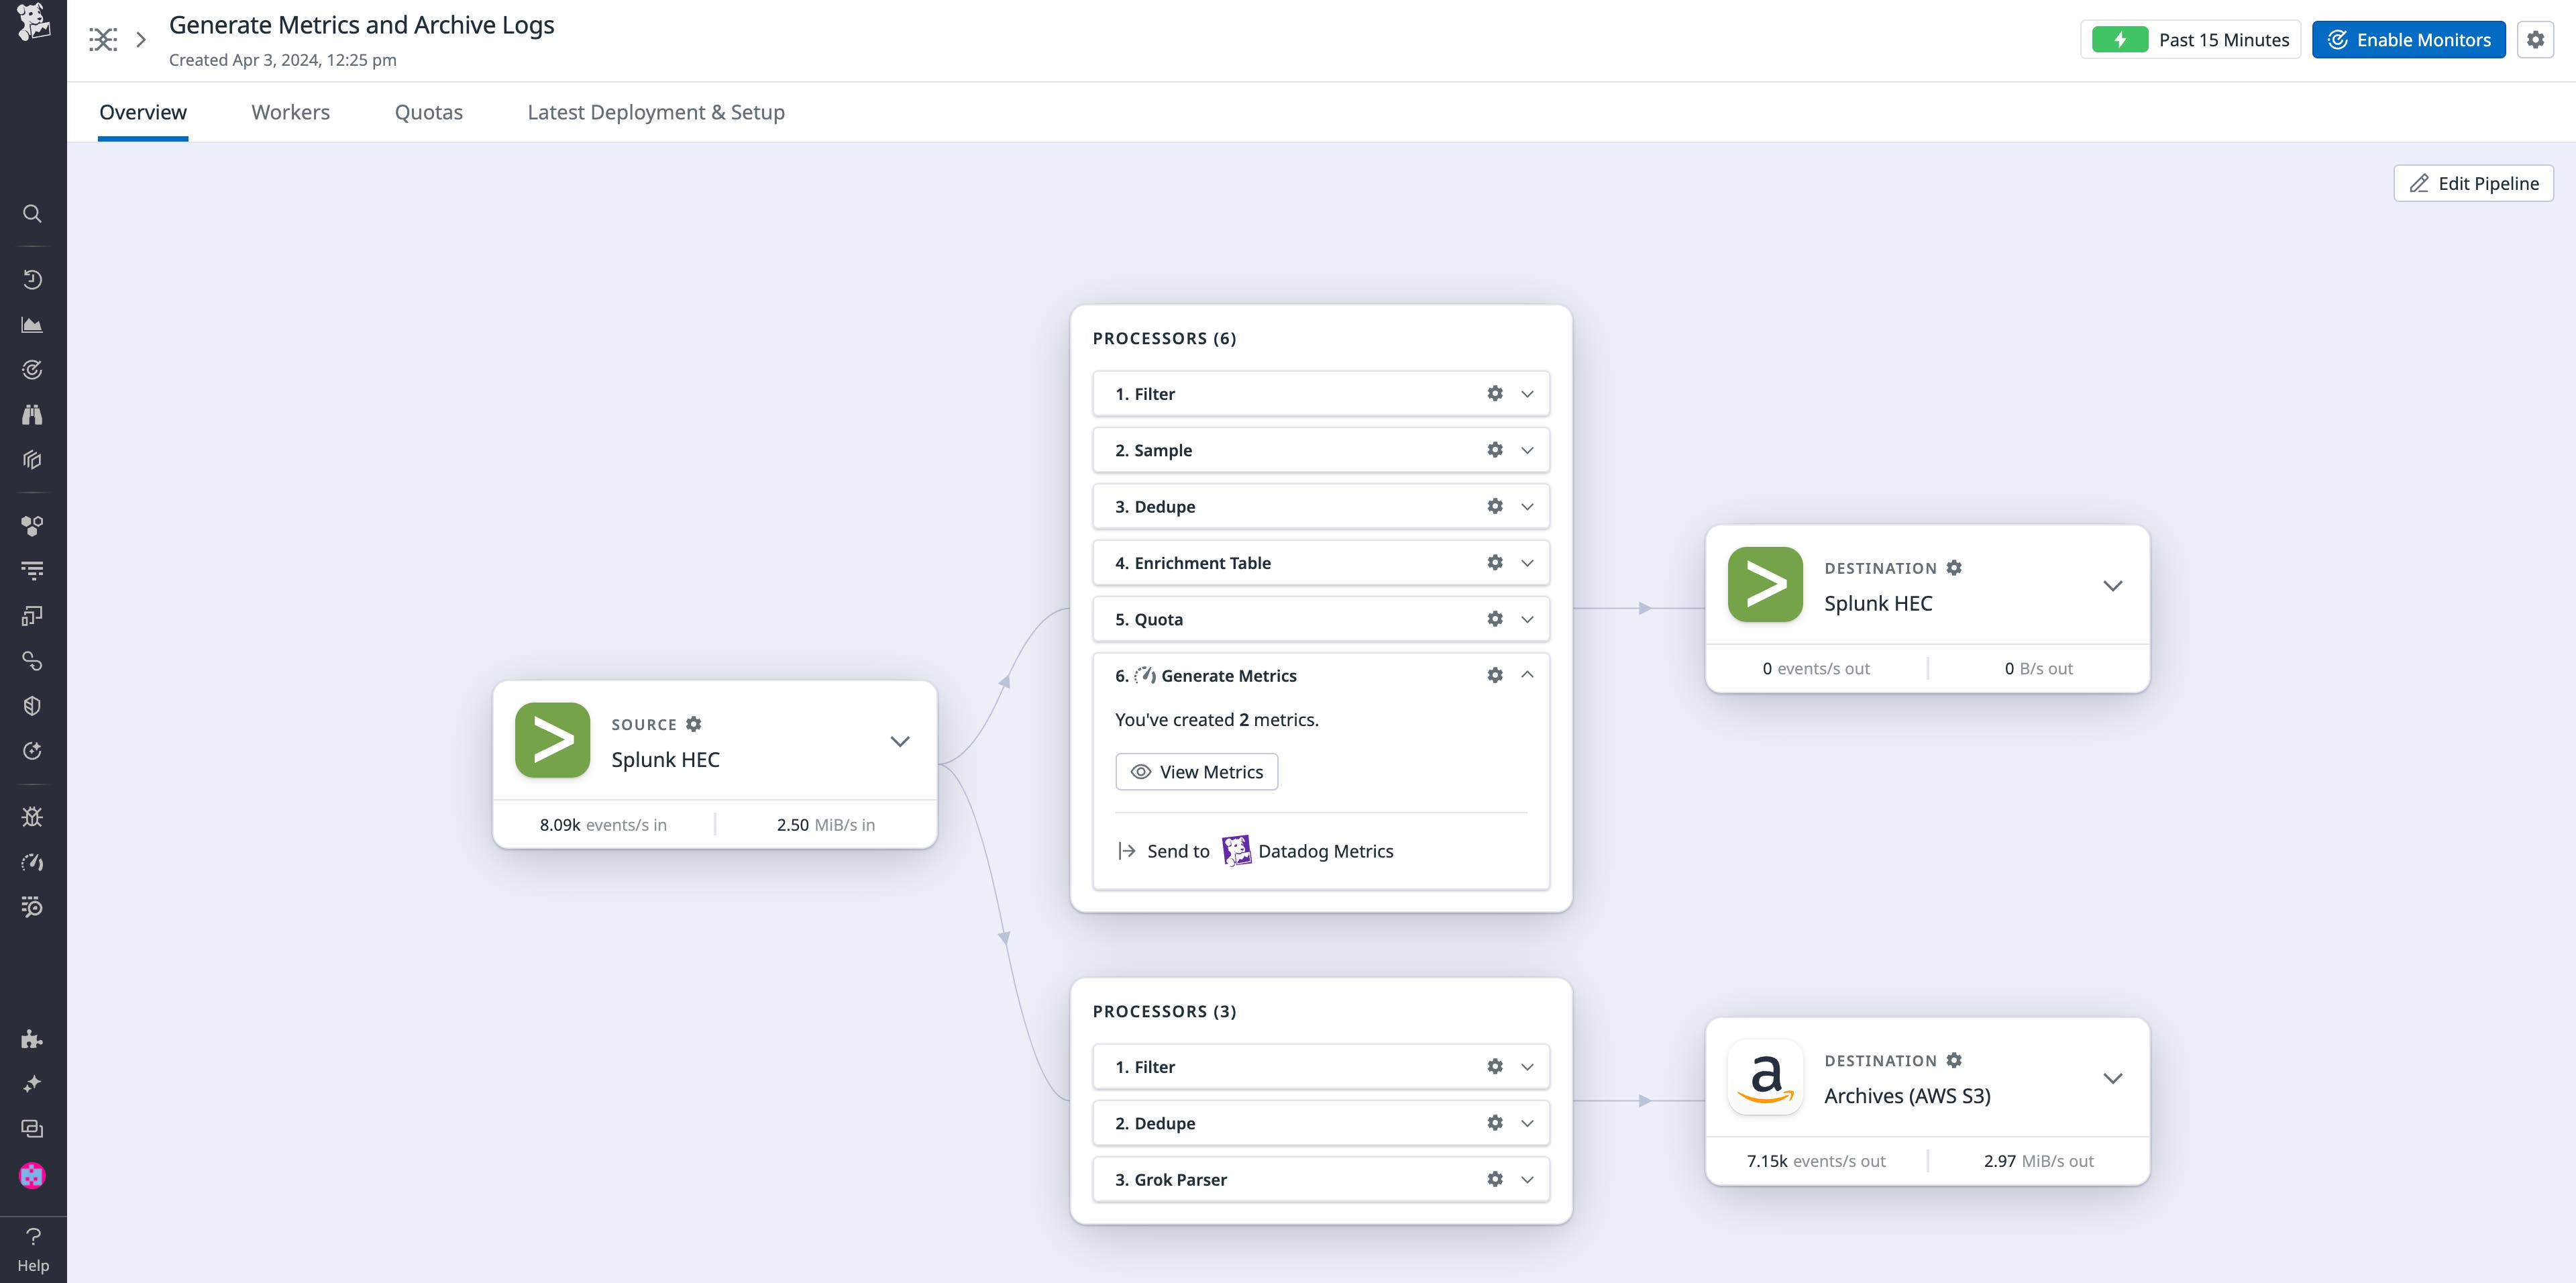Click the Edit Pipeline button
Screen dimensions: 2576x1283
click(2473, 183)
